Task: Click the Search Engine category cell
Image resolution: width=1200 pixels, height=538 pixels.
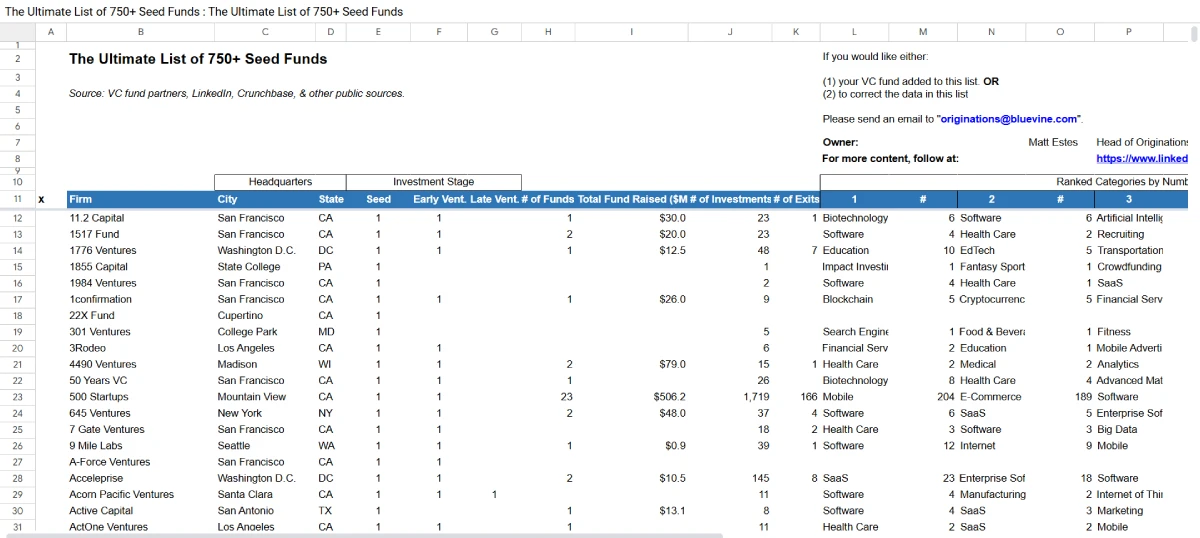Action: coord(854,332)
